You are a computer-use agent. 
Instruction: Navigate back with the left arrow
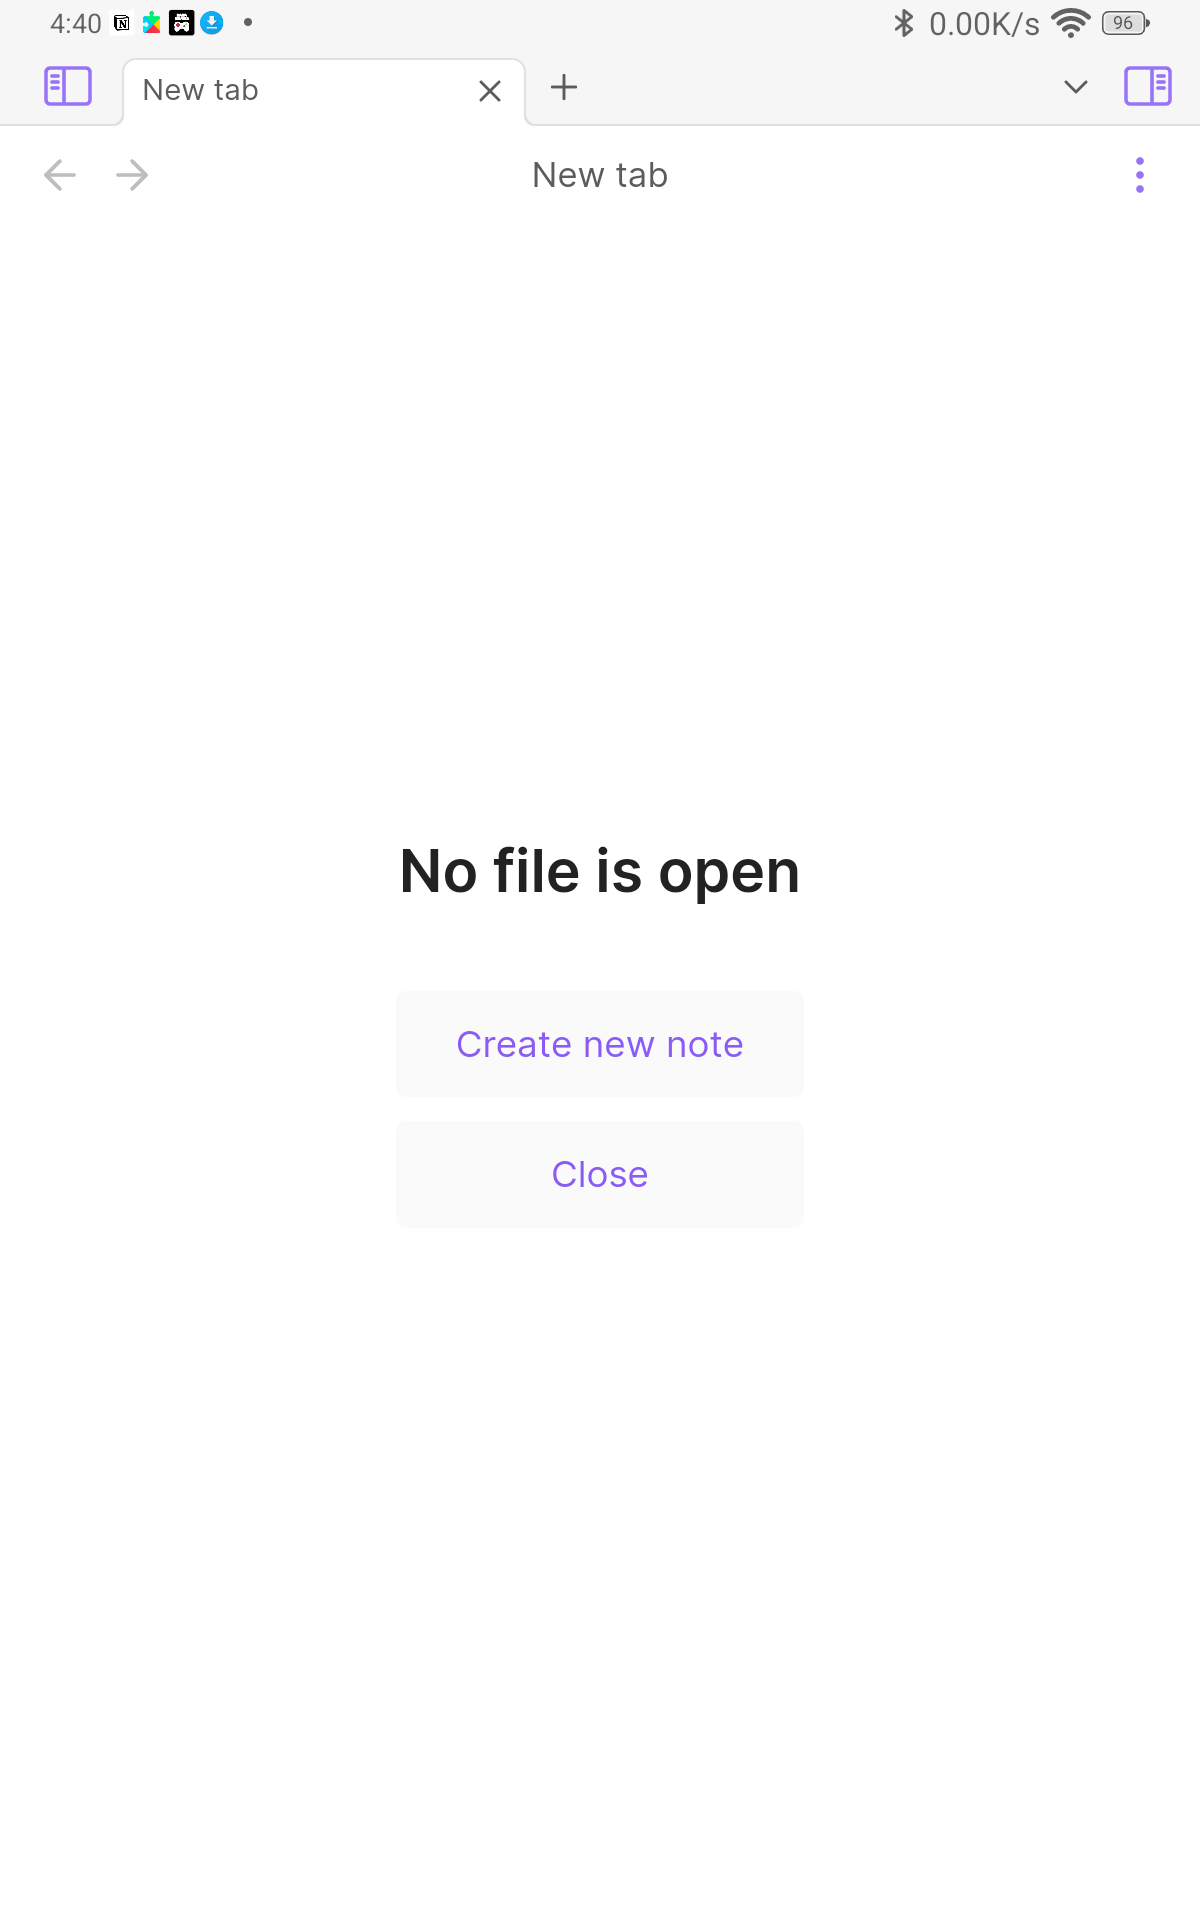(x=60, y=175)
